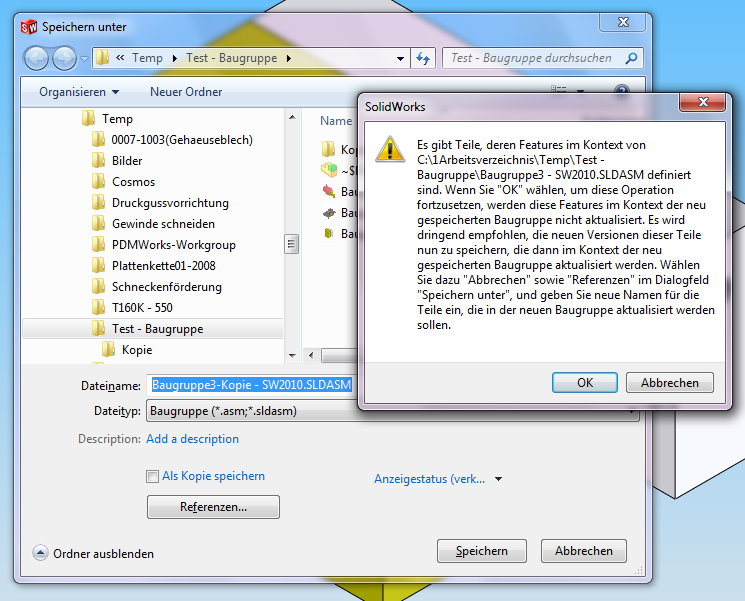
Task: Select the Kopie subfolder in tree
Action: pyautogui.click(x=137, y=350)
